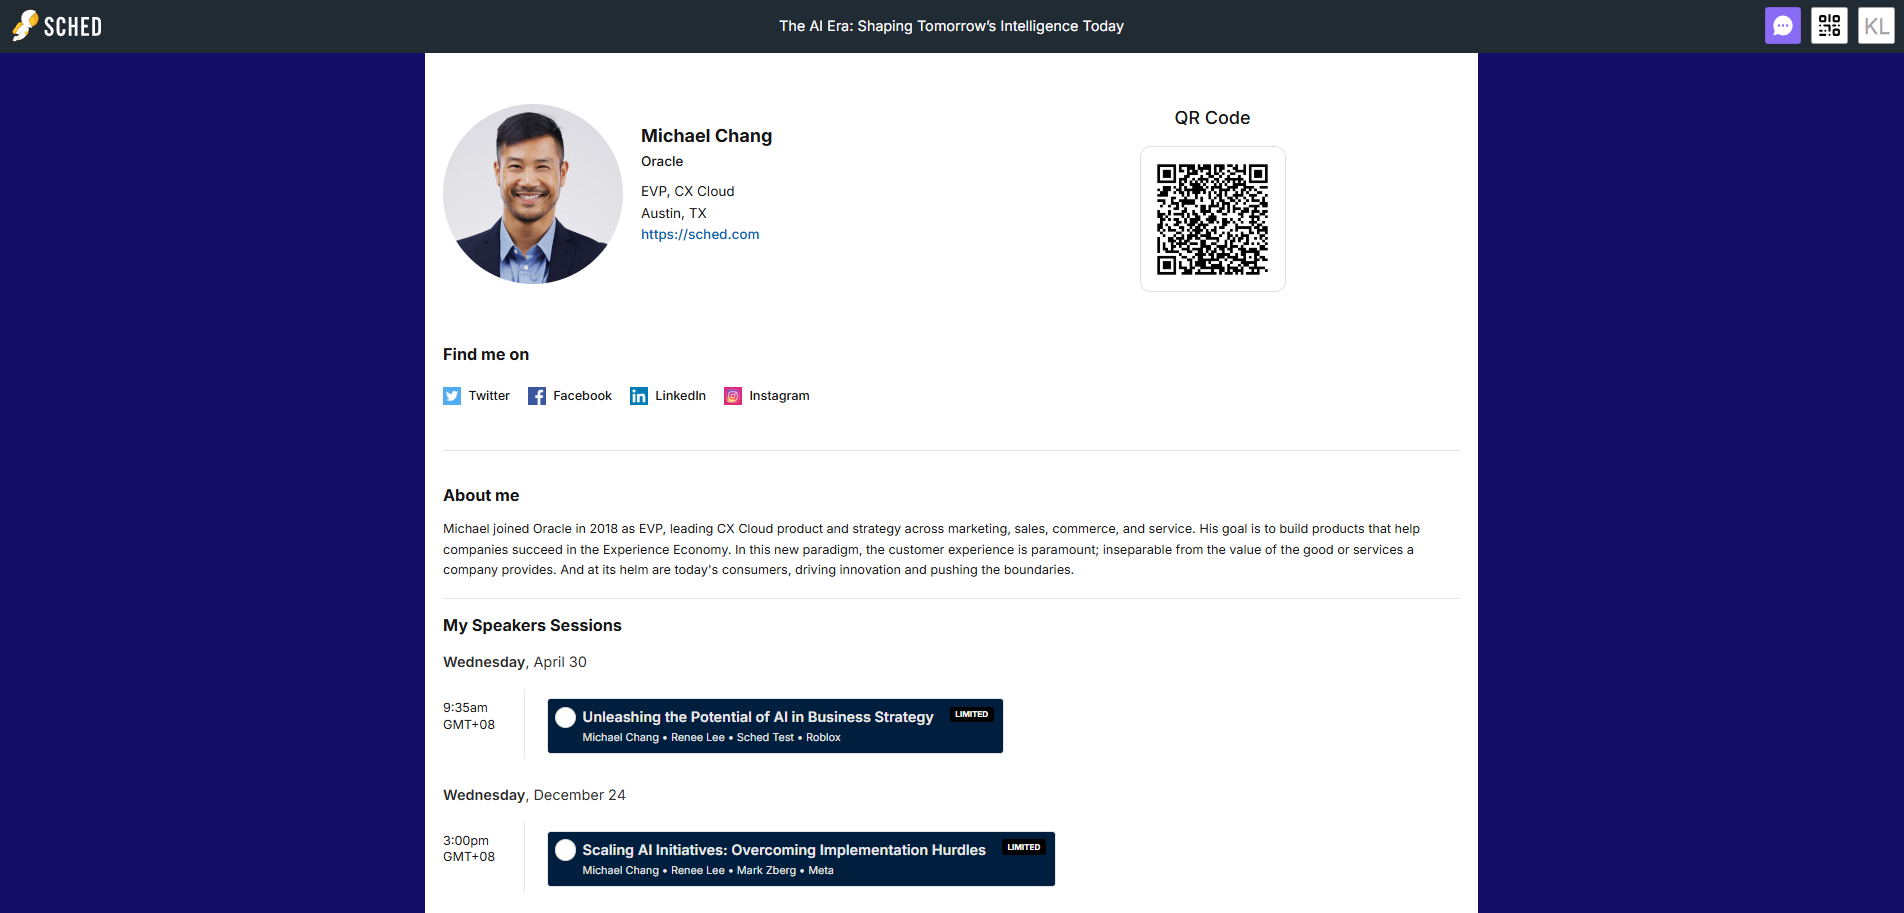Click the 'About me' heading
The height and width of the screenshot is (913, 1904).
tap(481, 495)
